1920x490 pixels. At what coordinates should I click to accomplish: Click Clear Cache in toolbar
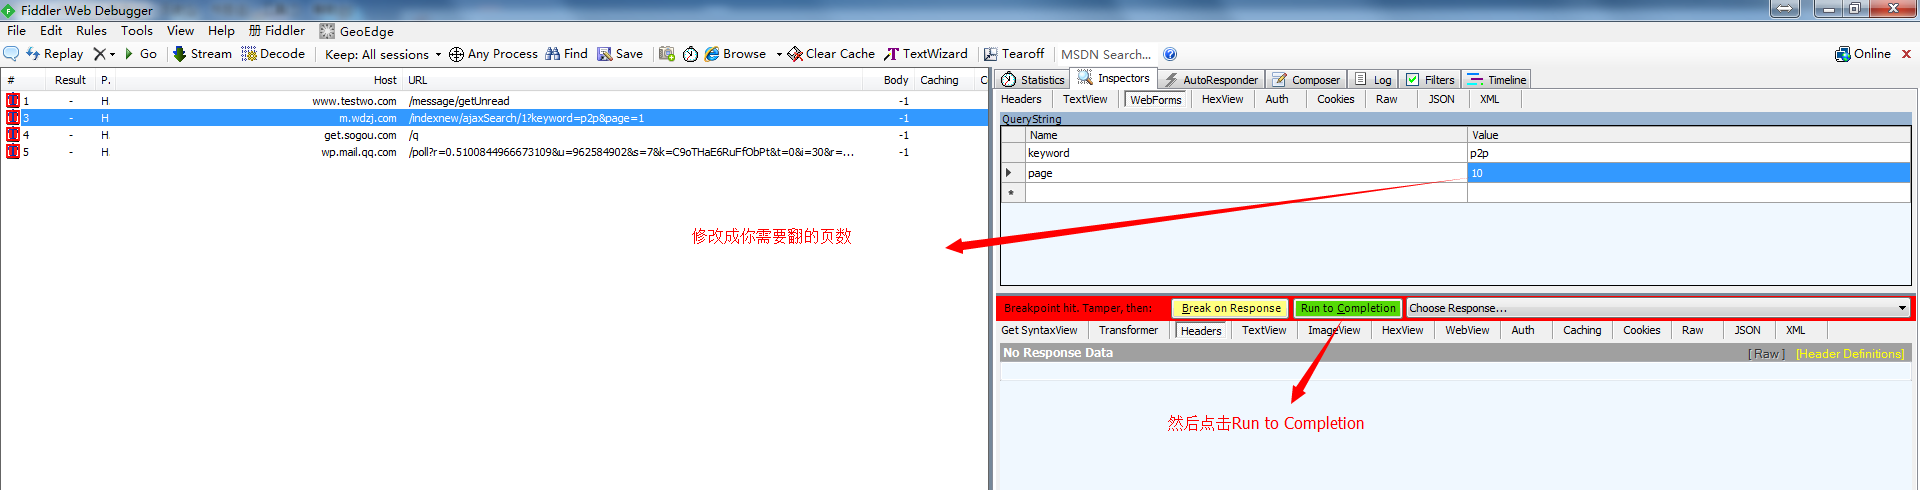coord(831,54)
